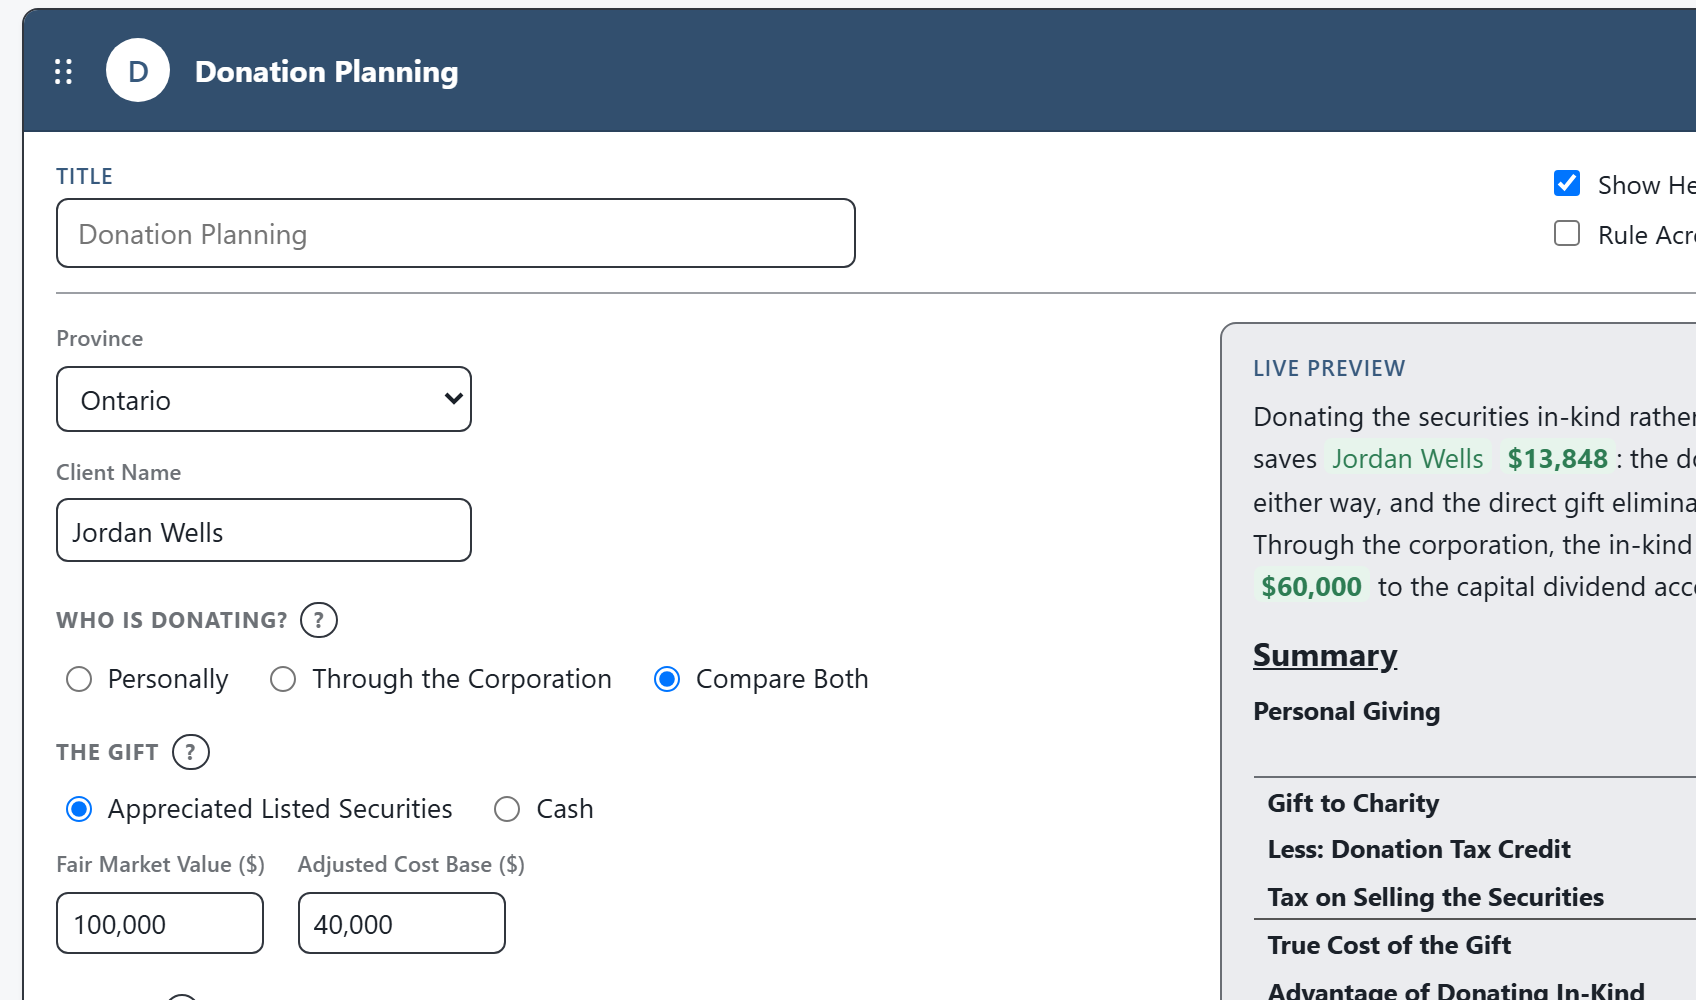The image size is (1696, 1000).
Task: Open help icon beside The Gift
Action: (x=191, y=752)
